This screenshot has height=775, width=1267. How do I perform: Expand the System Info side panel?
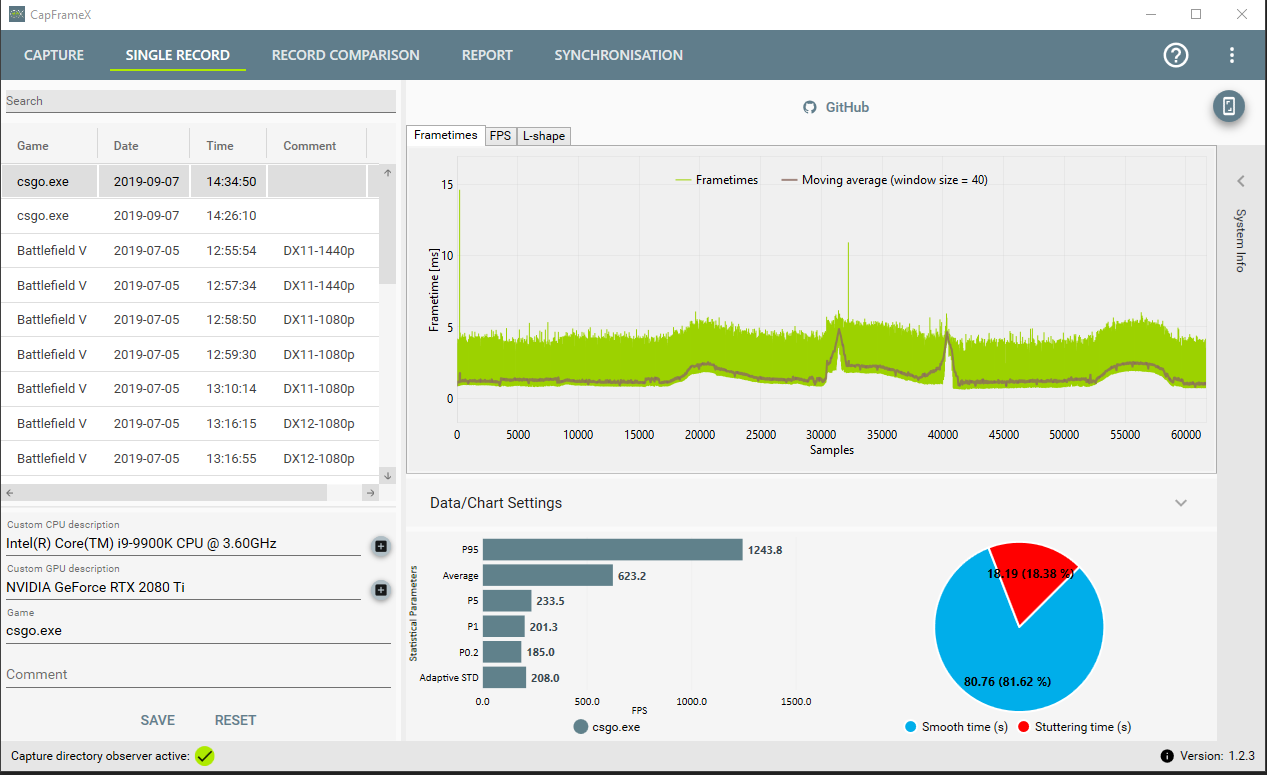click(x=1240, y=181)
